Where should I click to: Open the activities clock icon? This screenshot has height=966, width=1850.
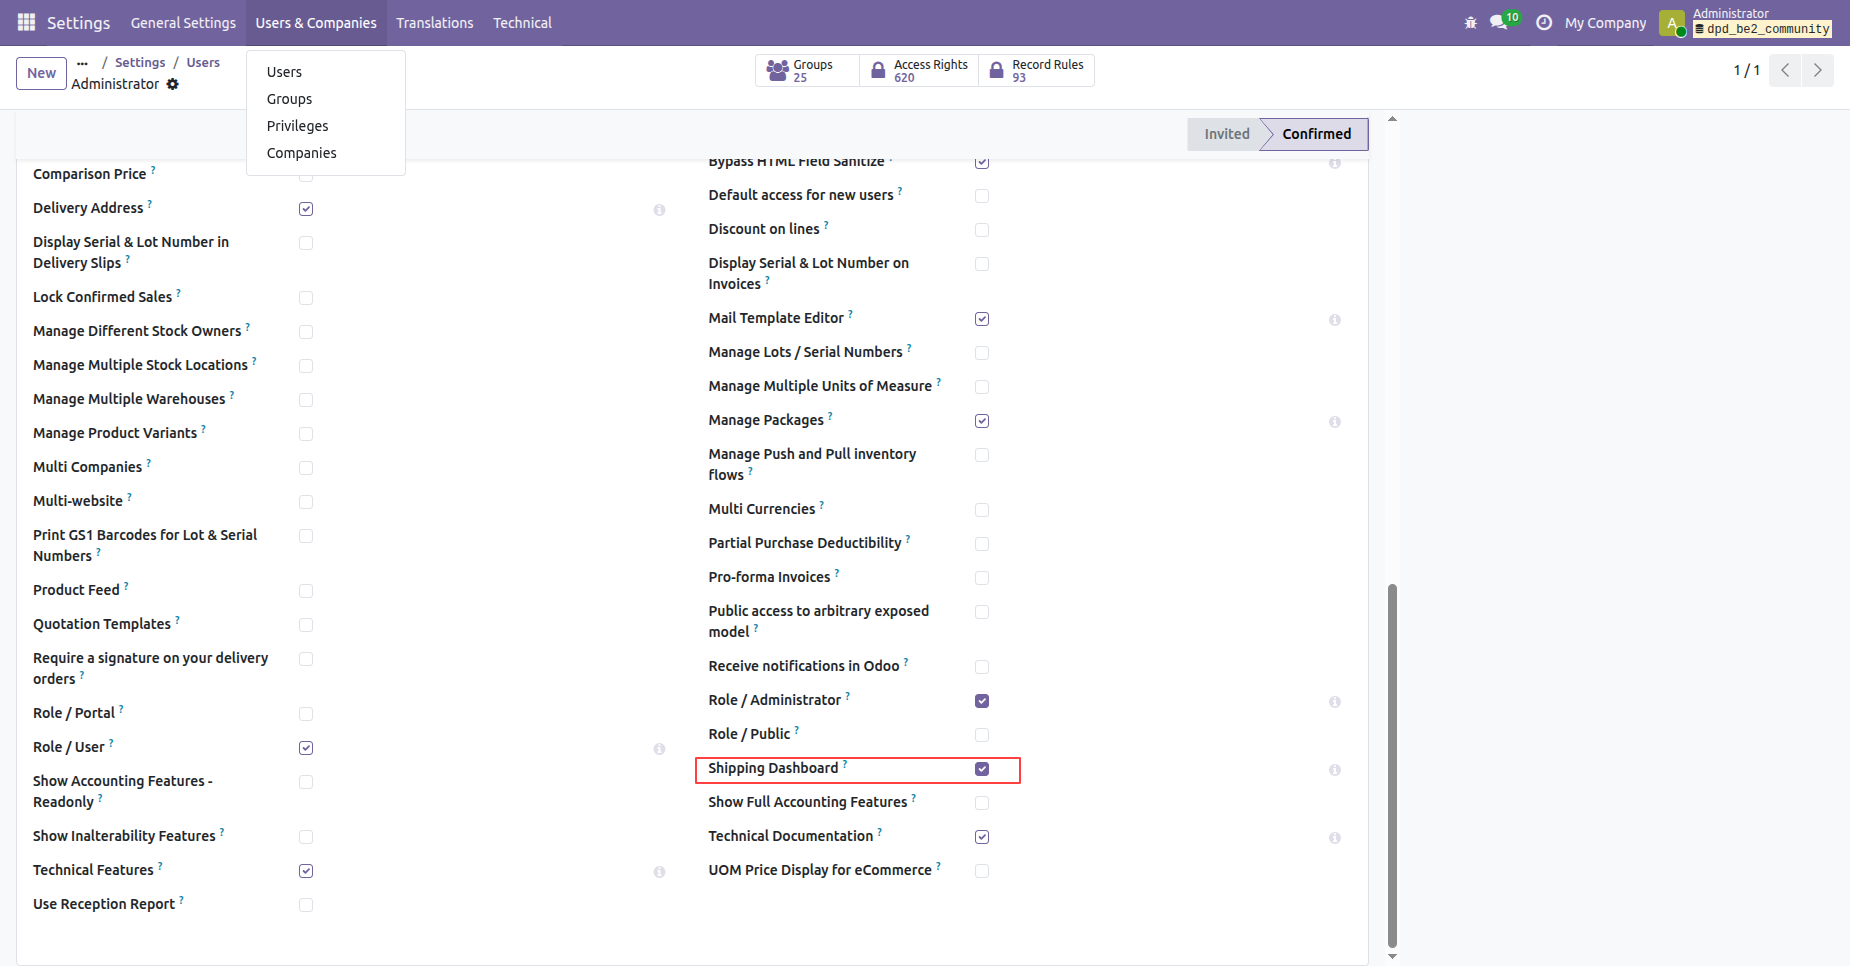tap(1544, 22)
